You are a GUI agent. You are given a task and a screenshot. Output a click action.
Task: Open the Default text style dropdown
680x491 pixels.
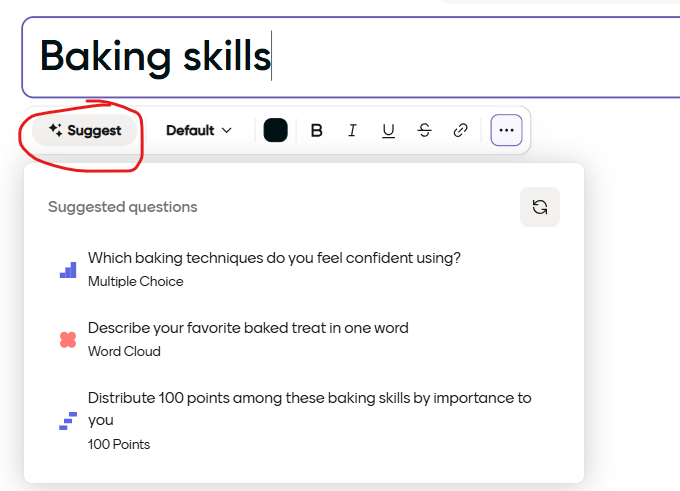pyautogui.click(x=198, y=130)
